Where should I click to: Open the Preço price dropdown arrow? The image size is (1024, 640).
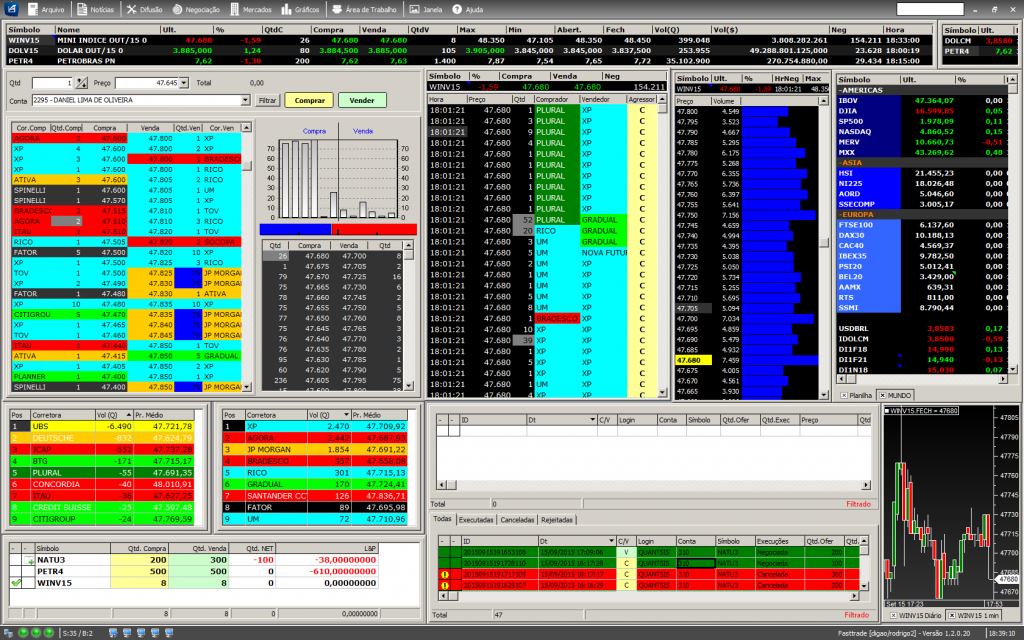point(184,83)
